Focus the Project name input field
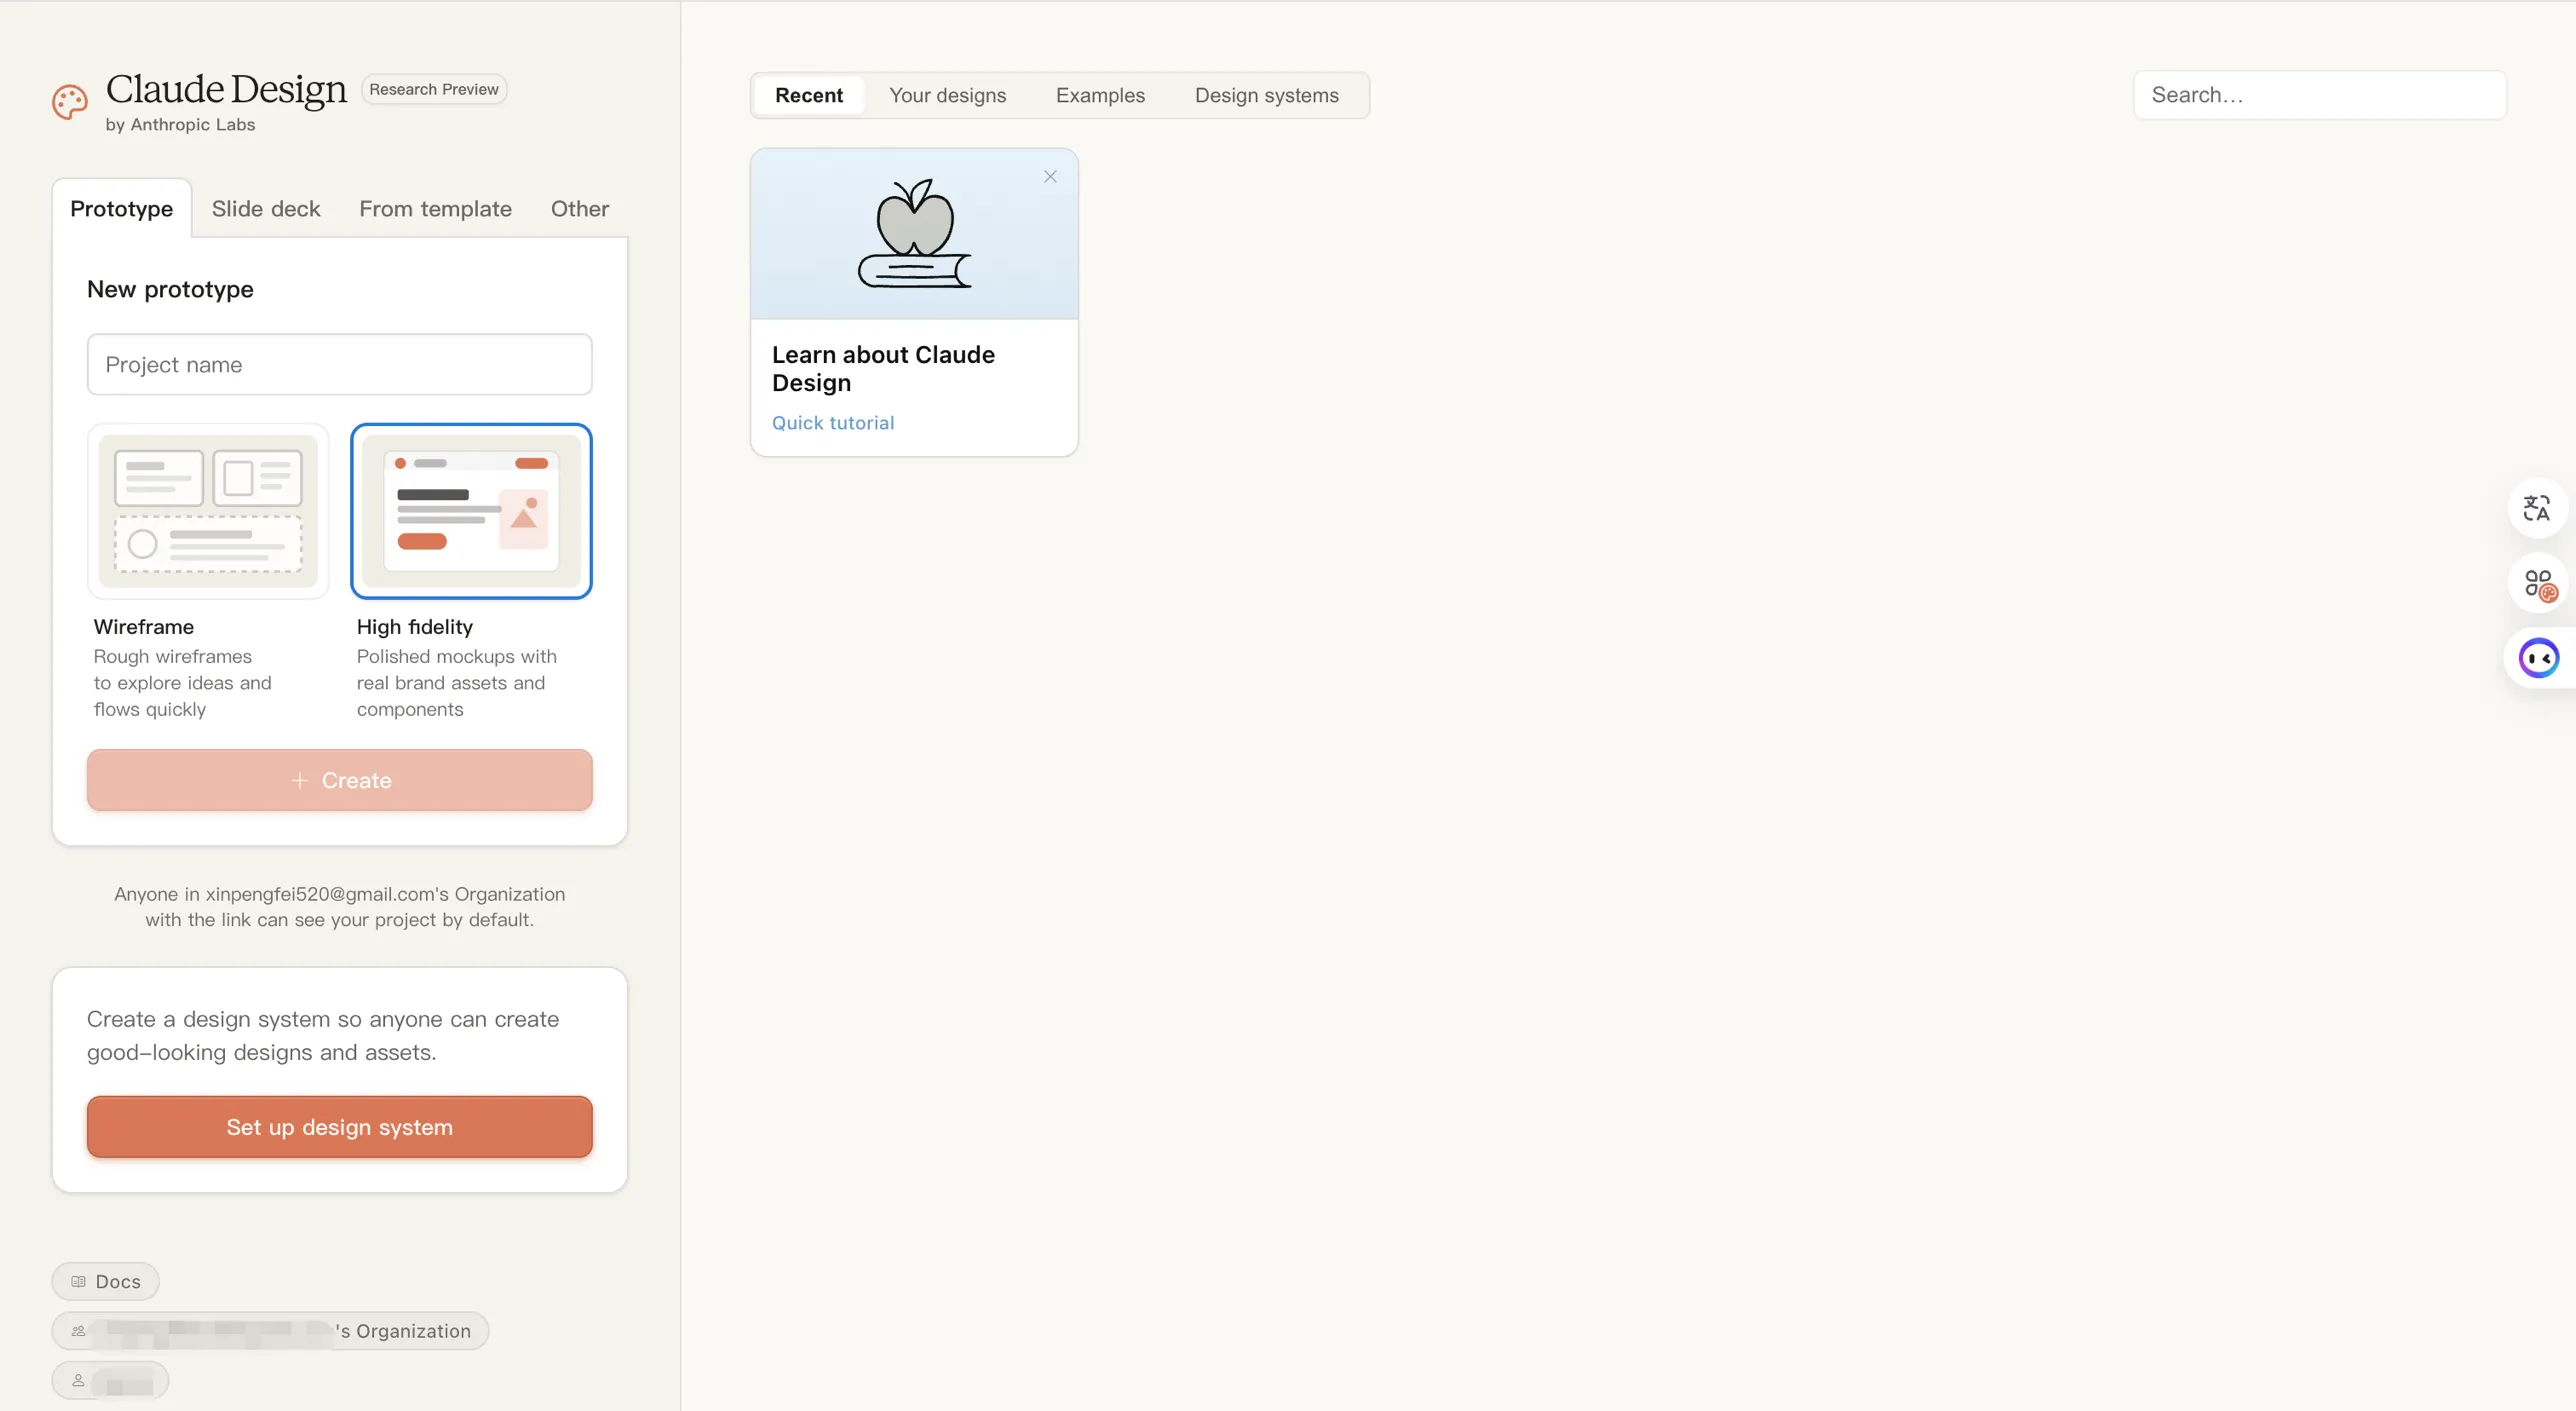This screenshot has width=2576, height=1411. pos(340,365)
